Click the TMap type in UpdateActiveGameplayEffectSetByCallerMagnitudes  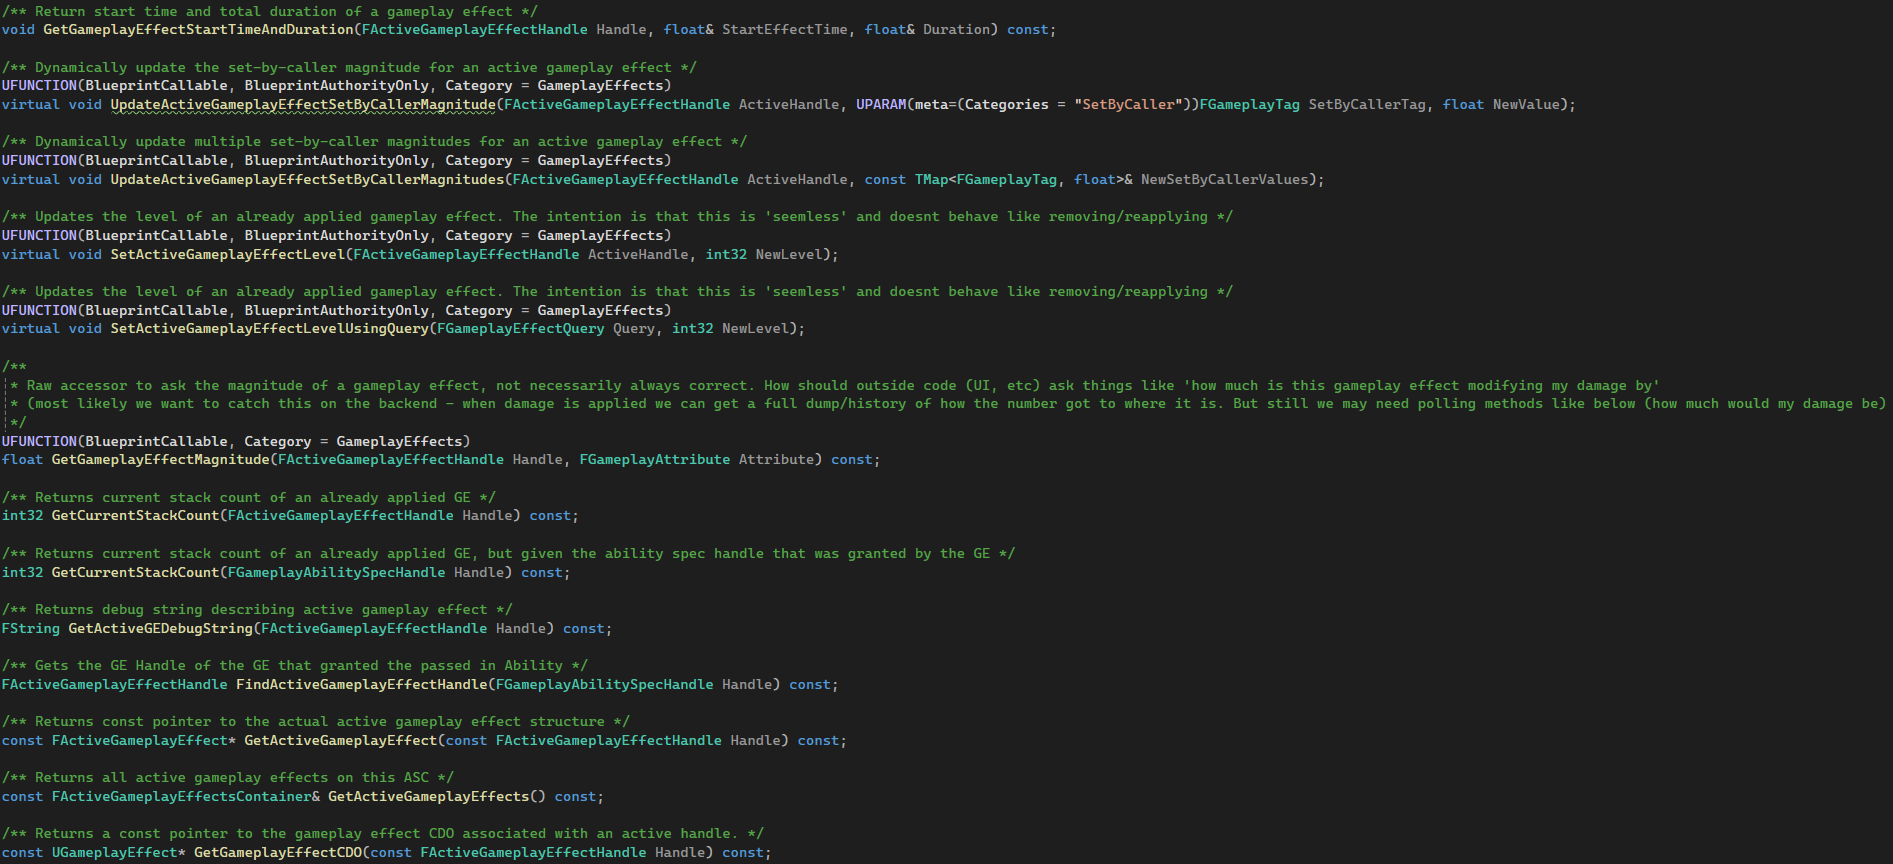point(931,180)
